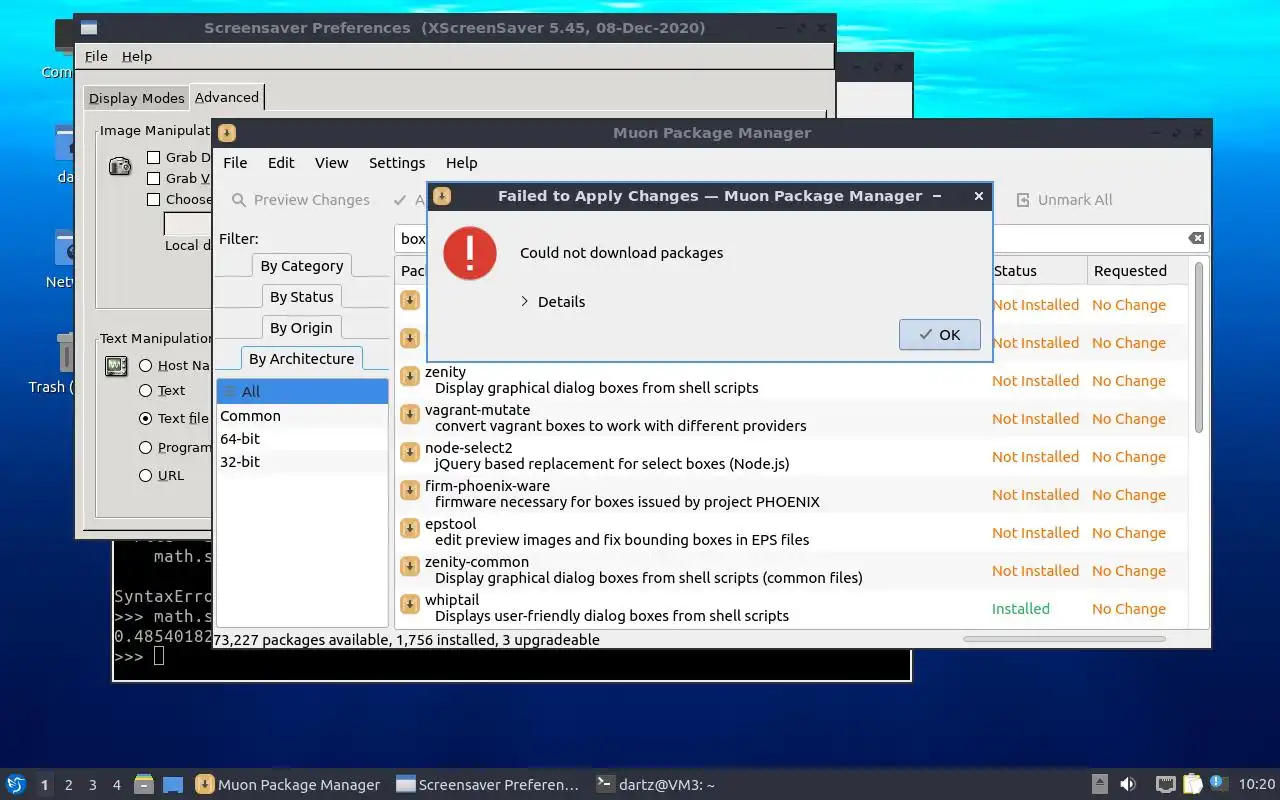Switch to the Screensaver Preferences taskbar button
Image resolution: width=1280 pixels, height=800 pixels.
488,785
